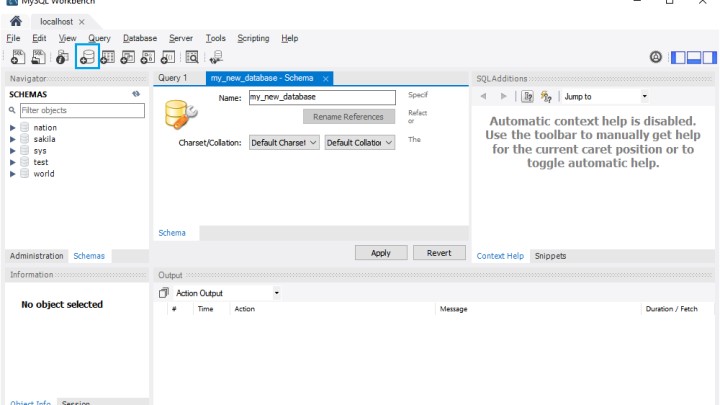Click the Rename References button
The height and width of the screenshot is (405, 720).
[349, 117]
